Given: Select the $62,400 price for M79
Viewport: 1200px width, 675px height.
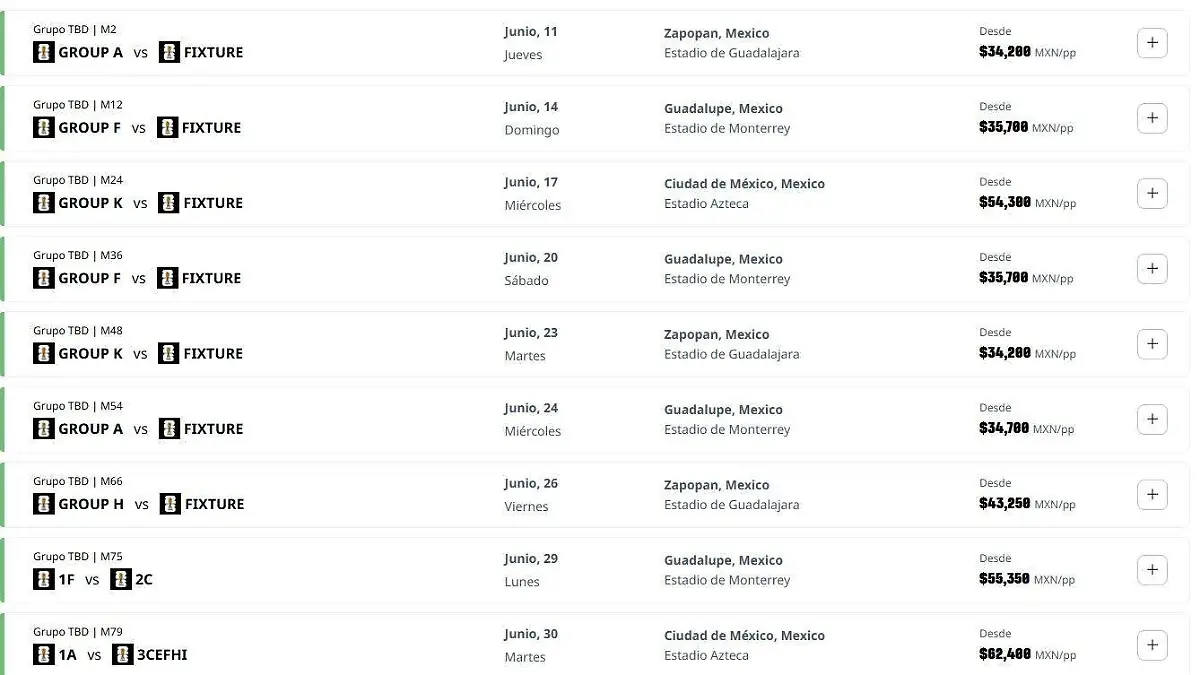Looking at the screenshot, I should click(x=1004, y=655).
